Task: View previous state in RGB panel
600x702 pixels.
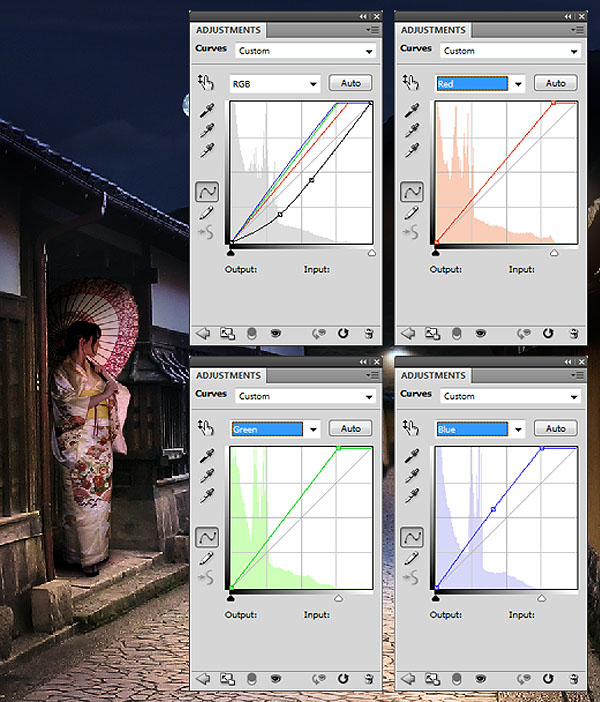Action: 318,334
